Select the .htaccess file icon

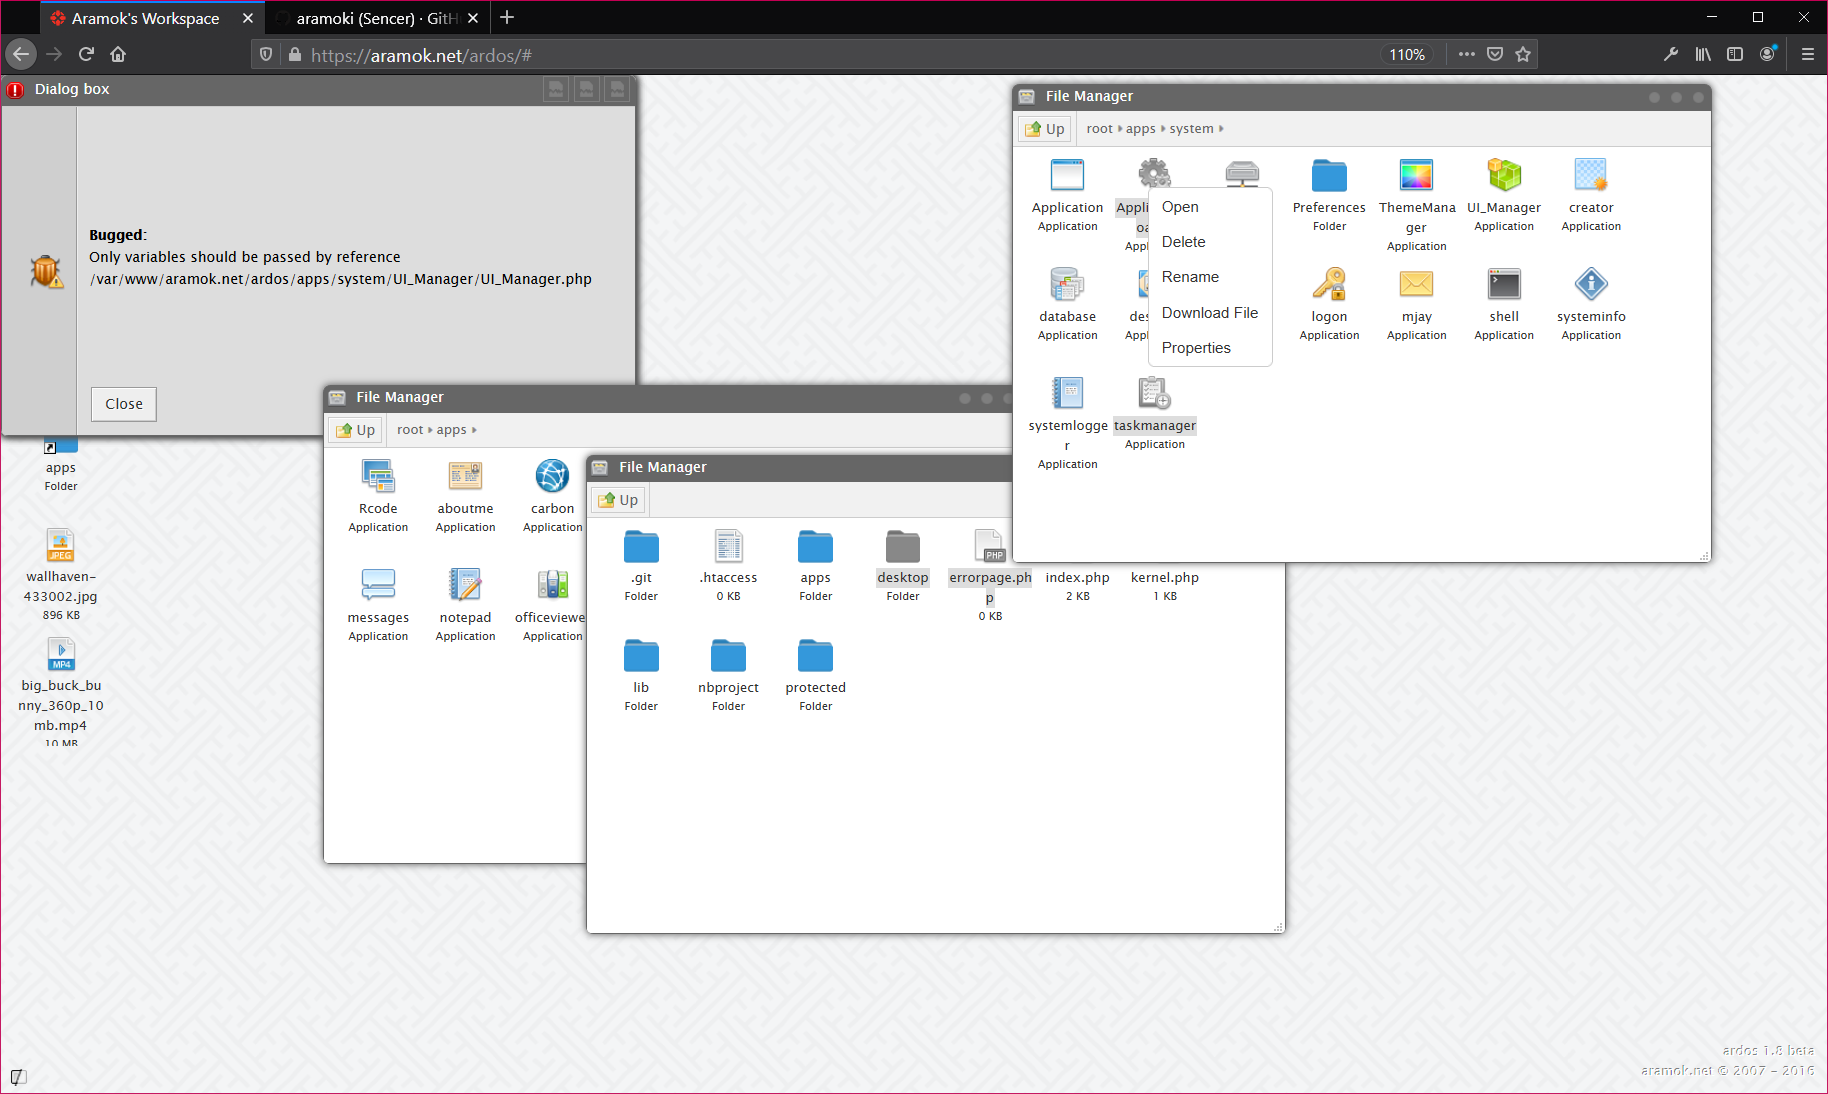point(728,547)
